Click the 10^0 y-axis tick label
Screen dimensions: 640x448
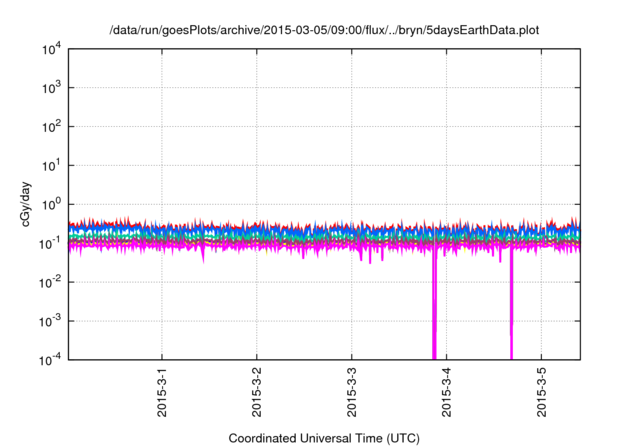pos(51,204)
